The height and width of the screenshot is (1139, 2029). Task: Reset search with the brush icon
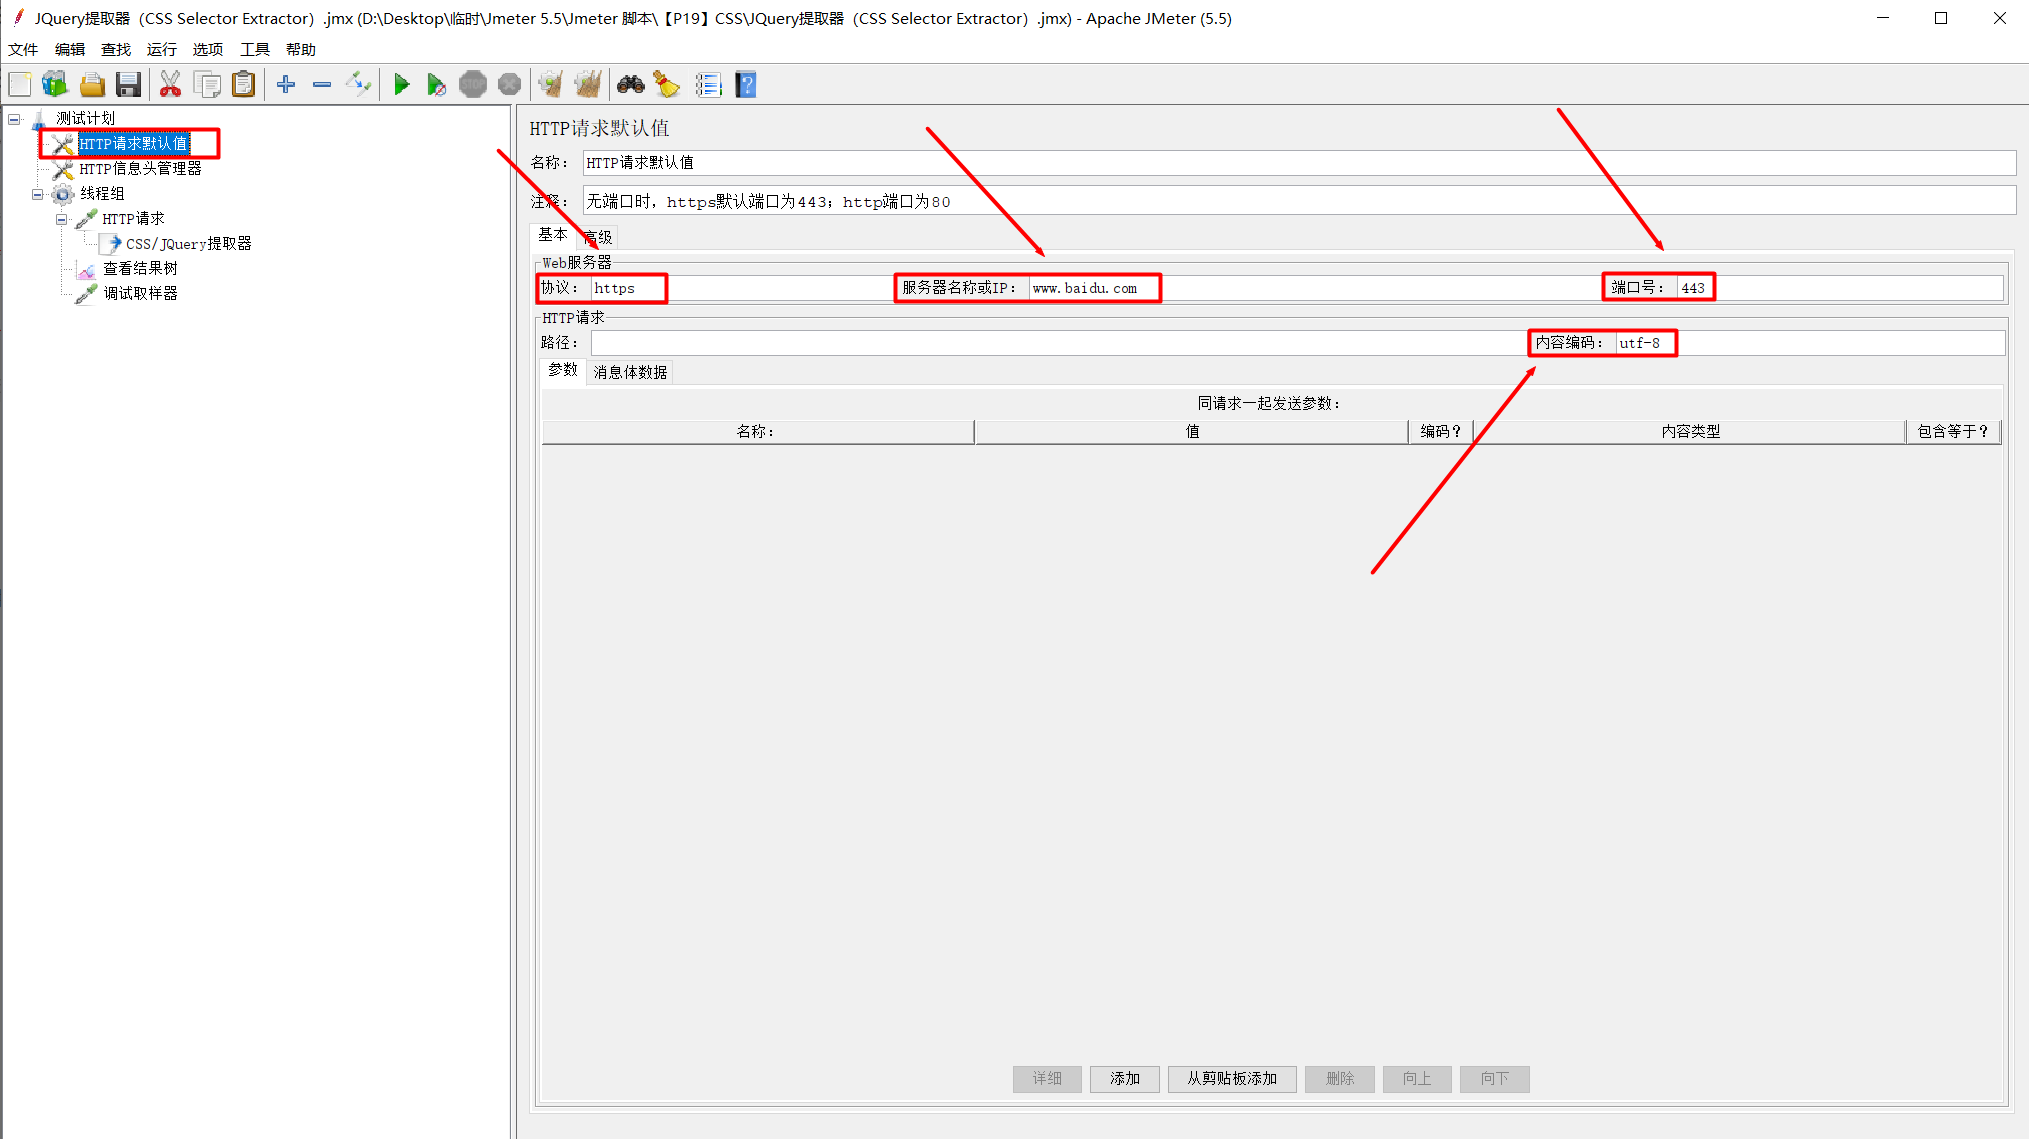(x=667, y=85)
